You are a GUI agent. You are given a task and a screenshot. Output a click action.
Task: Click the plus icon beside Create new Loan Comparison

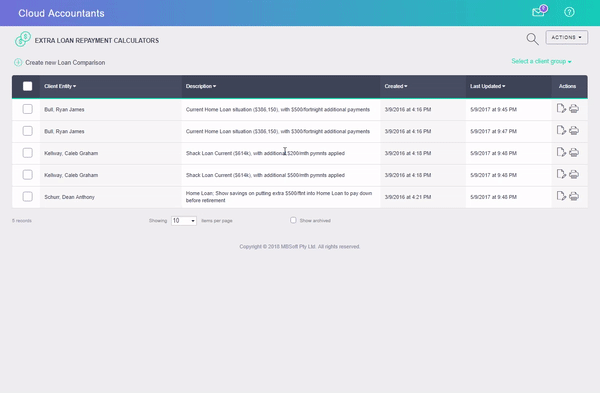point(18,62)
